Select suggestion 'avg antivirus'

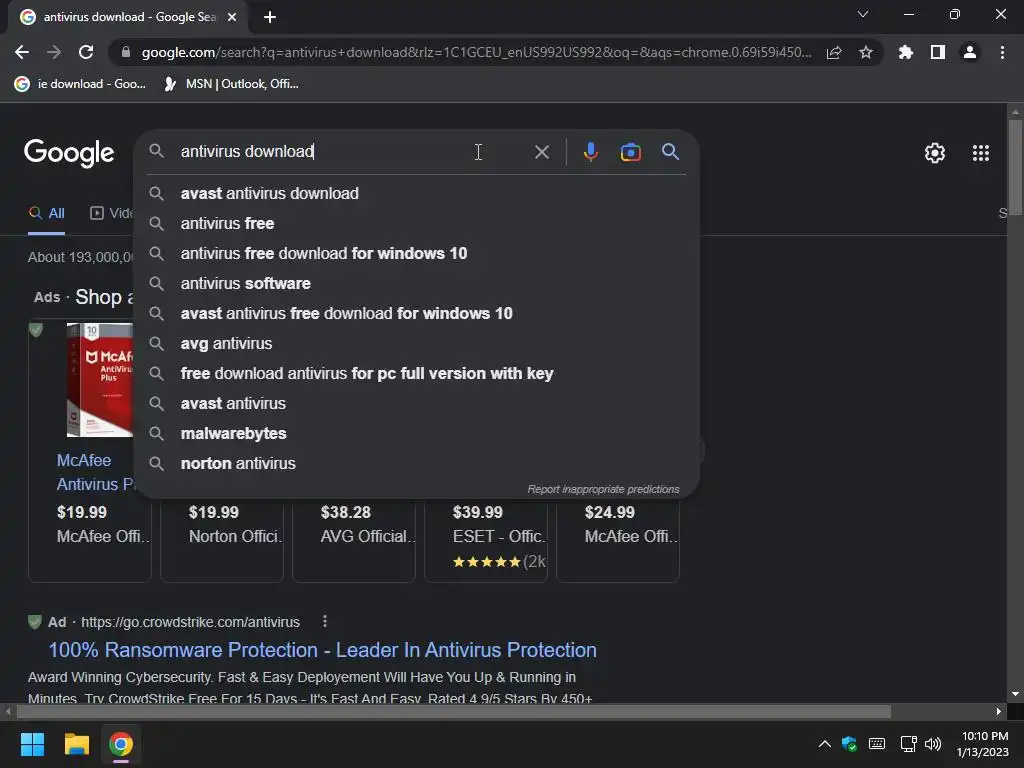point(417,344)
